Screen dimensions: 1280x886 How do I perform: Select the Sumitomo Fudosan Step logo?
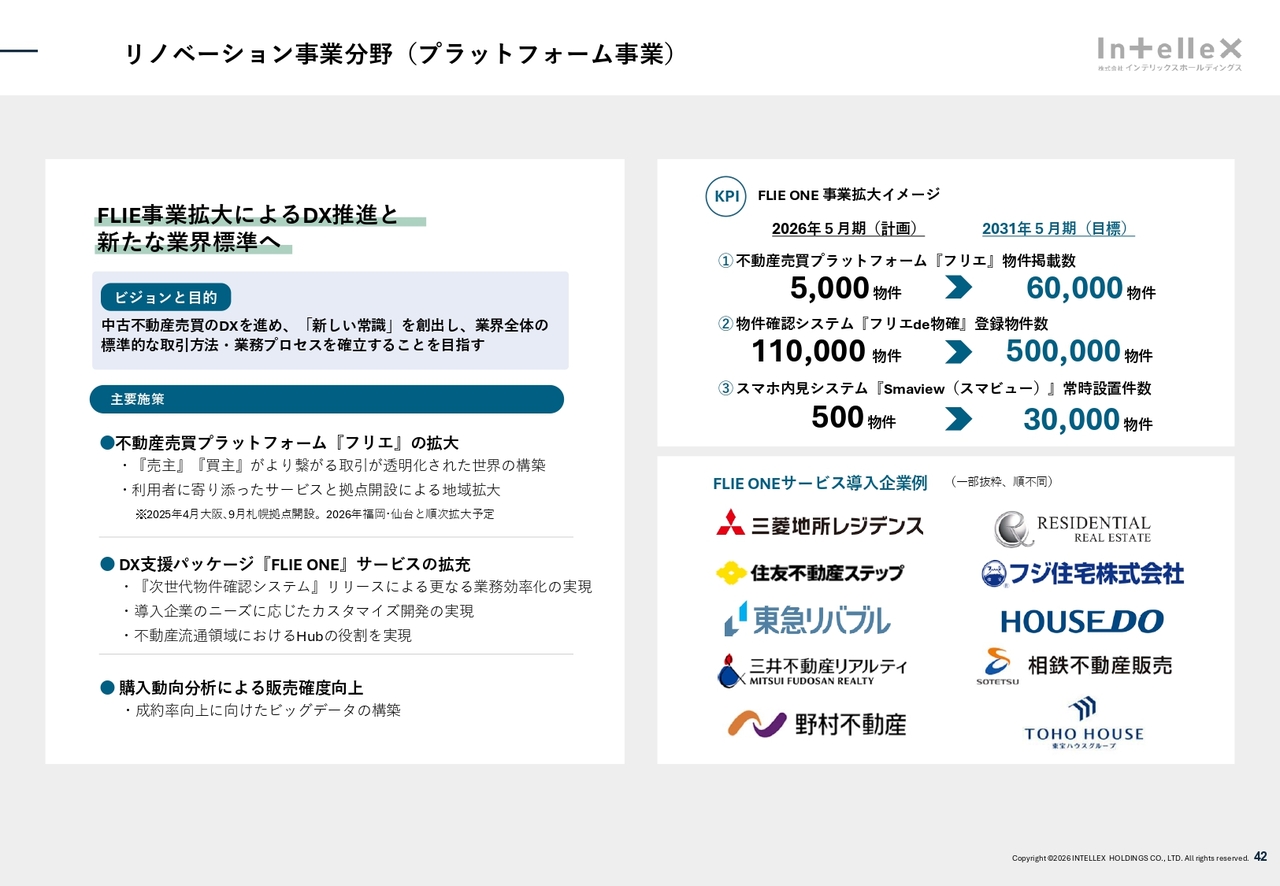point(809,573)
